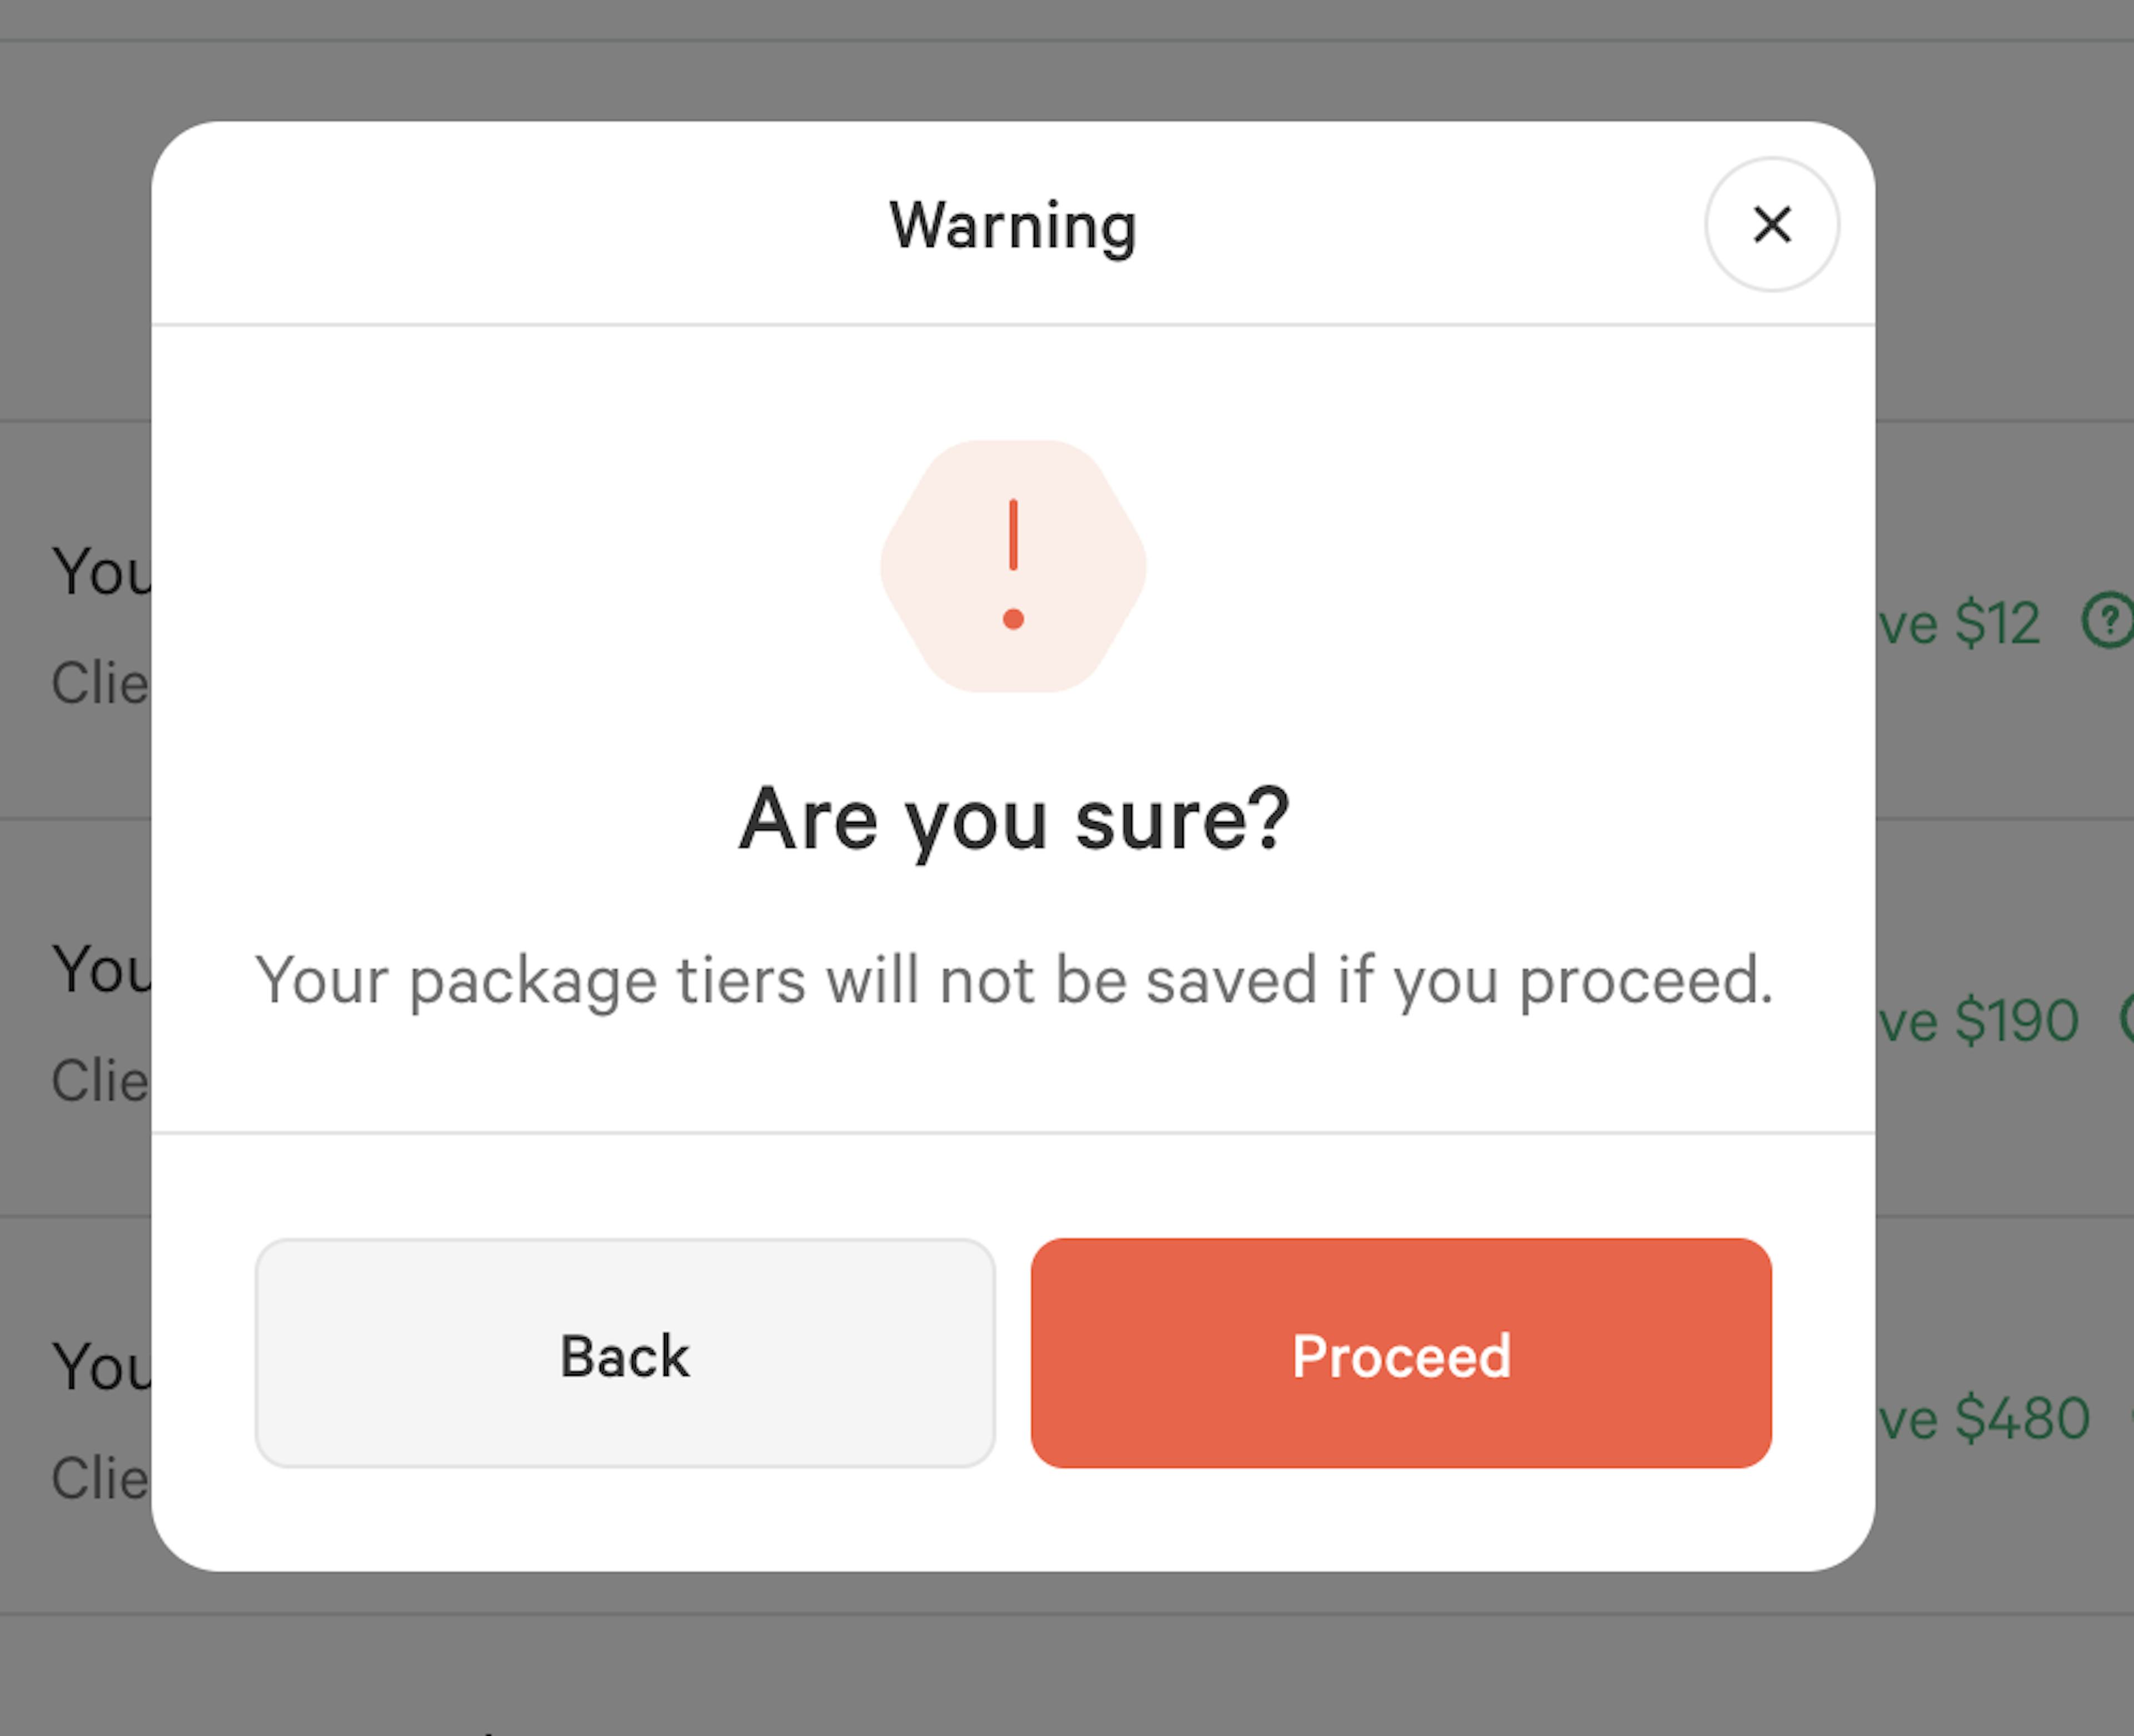Image resolution: width=2134 pixels, height=1736 pixels.
Task: Click the second row's "You" label behind dialog
Action: coord(101,970)
